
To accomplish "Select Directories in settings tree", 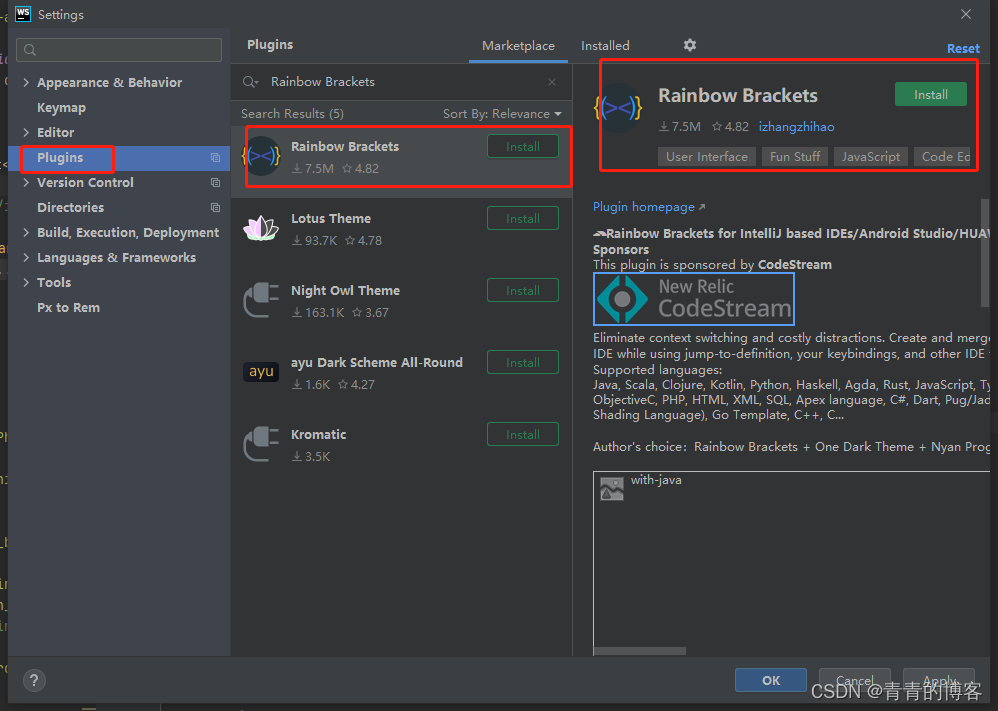I will pos(71,208).
